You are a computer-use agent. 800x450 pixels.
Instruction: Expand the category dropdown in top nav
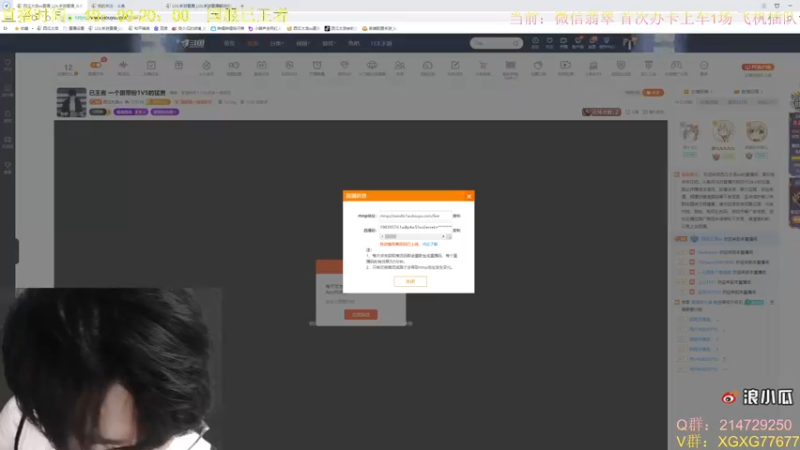pyautogui.click(x=277, y=43)
